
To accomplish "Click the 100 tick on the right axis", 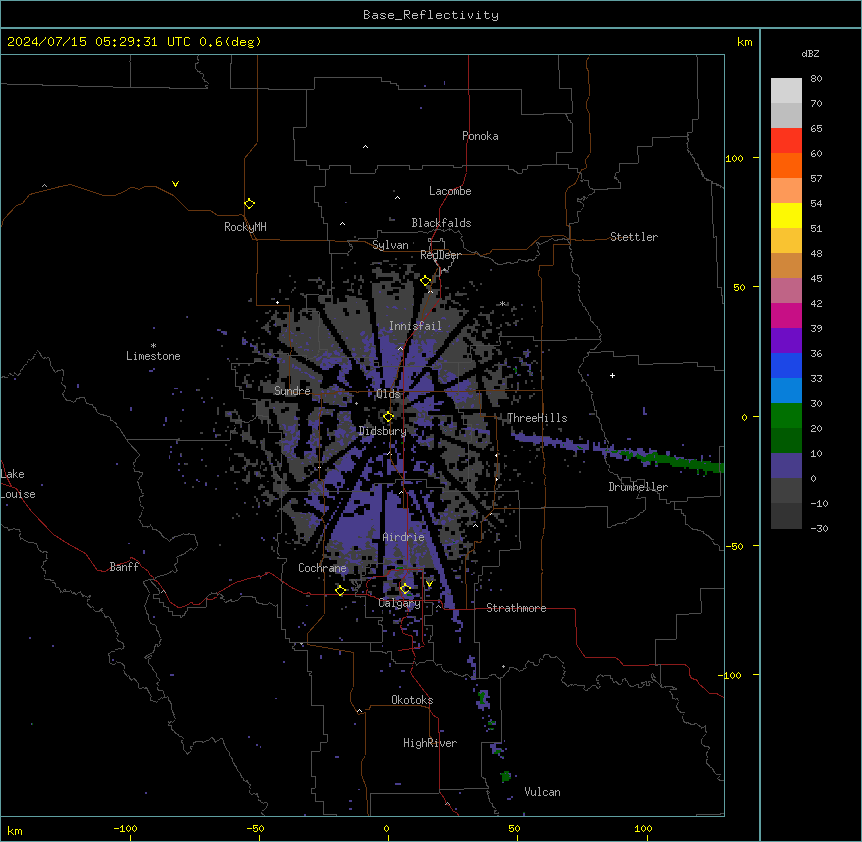I will 734,158.
